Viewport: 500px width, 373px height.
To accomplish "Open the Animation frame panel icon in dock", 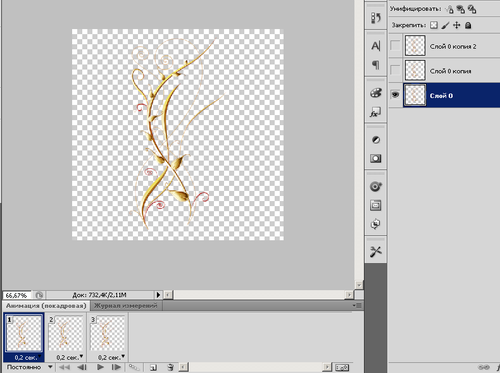I will click(x=376, y=205).
